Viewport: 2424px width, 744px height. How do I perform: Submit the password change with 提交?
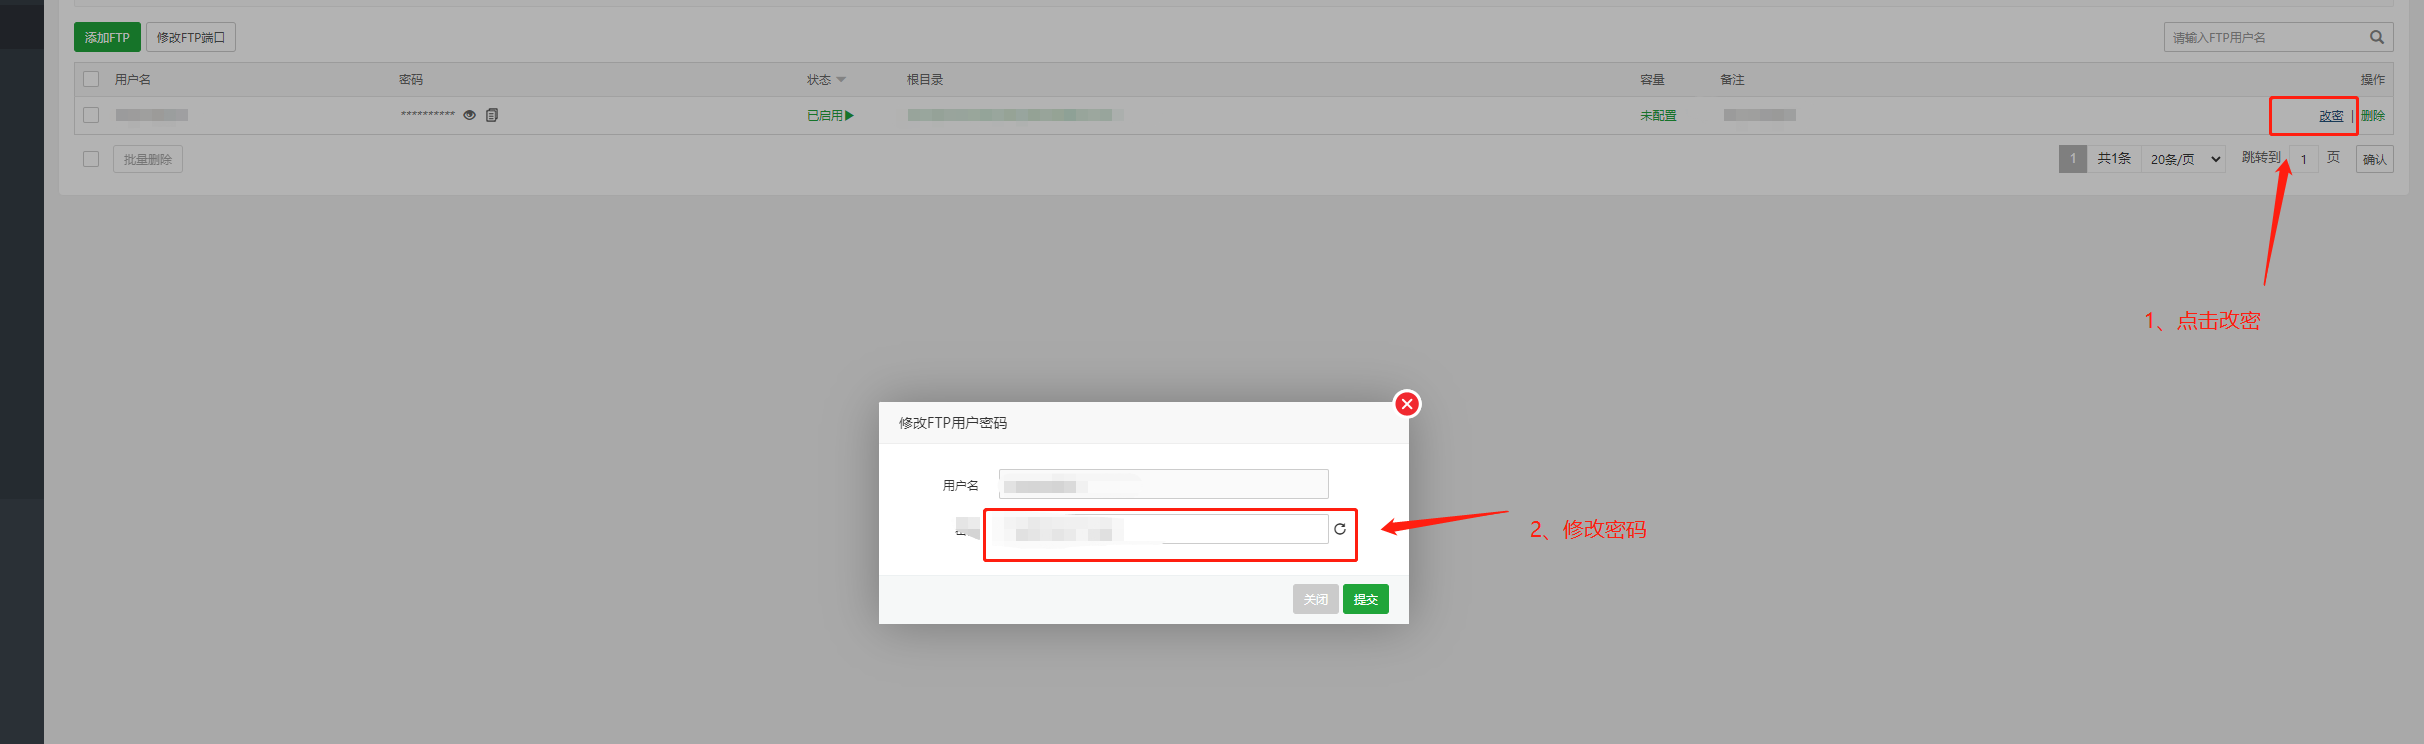point(1366,599)
